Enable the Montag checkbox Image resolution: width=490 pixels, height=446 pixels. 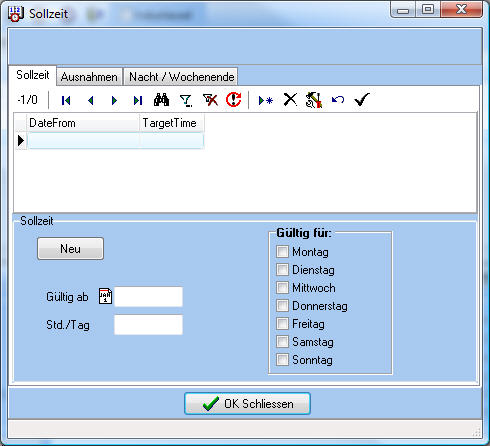point(282,252)
